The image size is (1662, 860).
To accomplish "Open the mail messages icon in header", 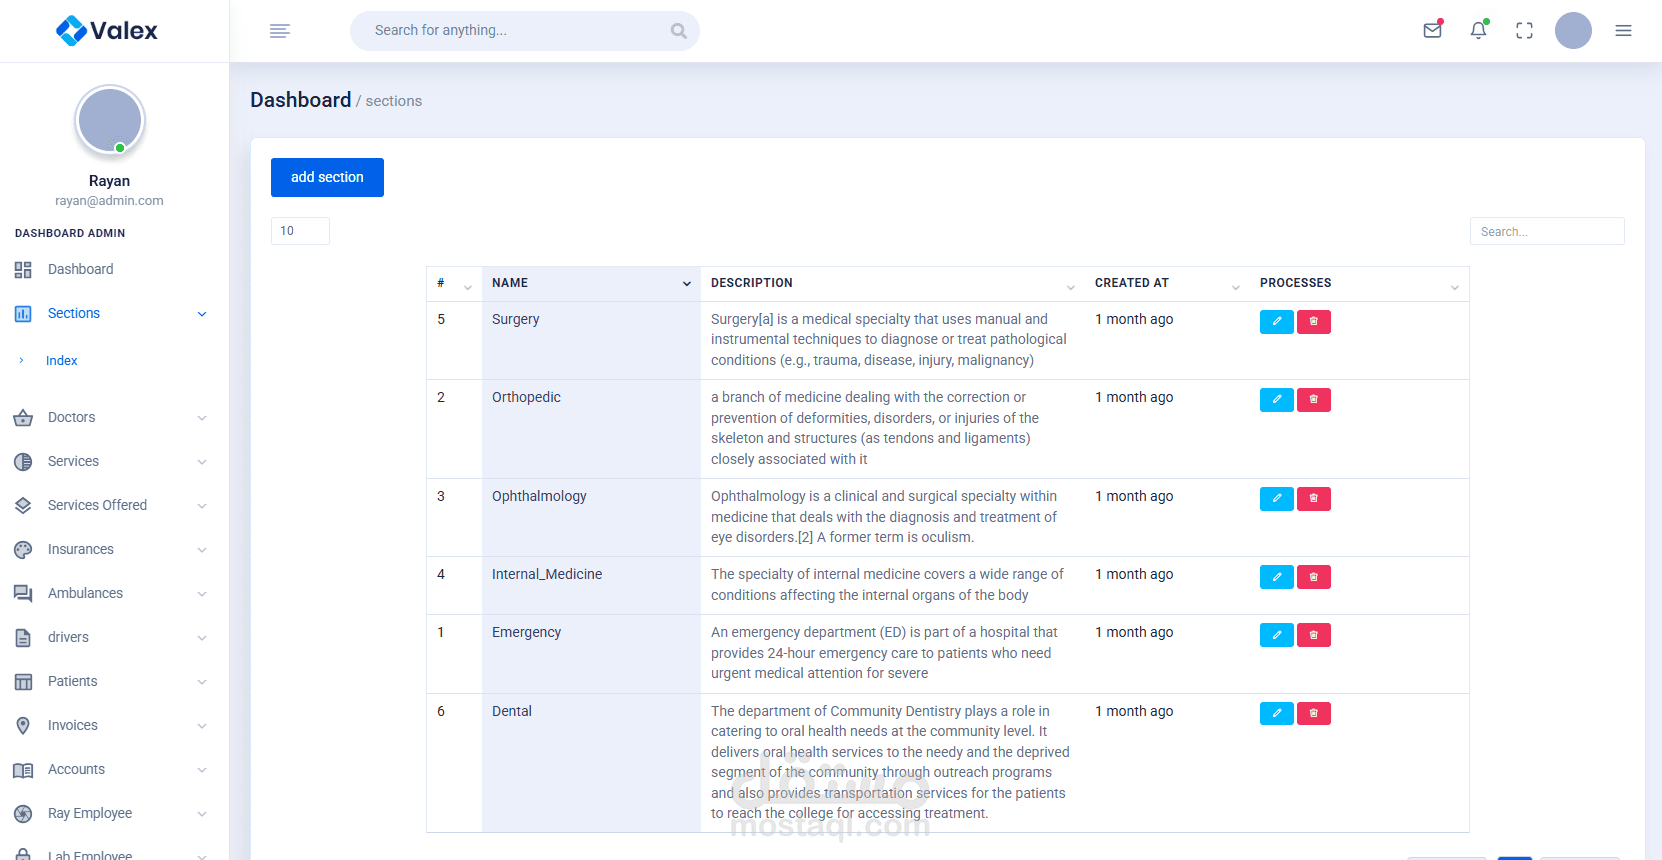I will click(x=1432, y=30).
